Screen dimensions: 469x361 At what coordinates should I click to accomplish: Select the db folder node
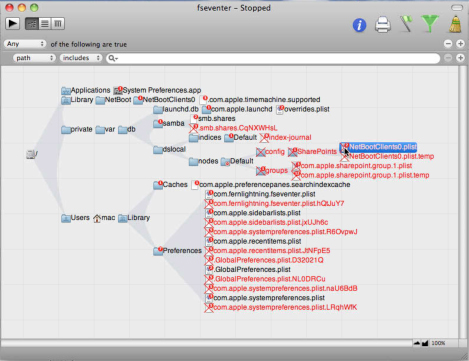(127, 129)
